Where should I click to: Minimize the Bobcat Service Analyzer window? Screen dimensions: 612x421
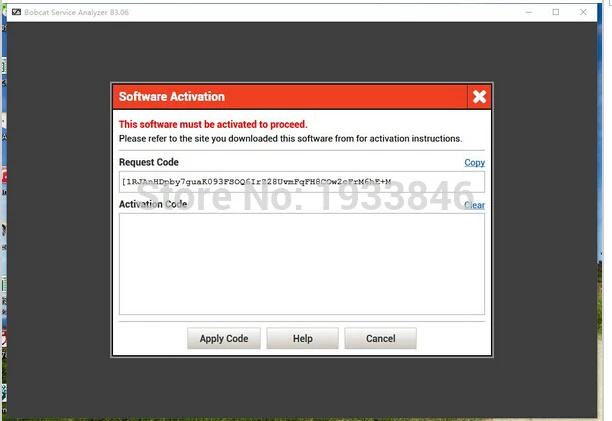[529, 12]
